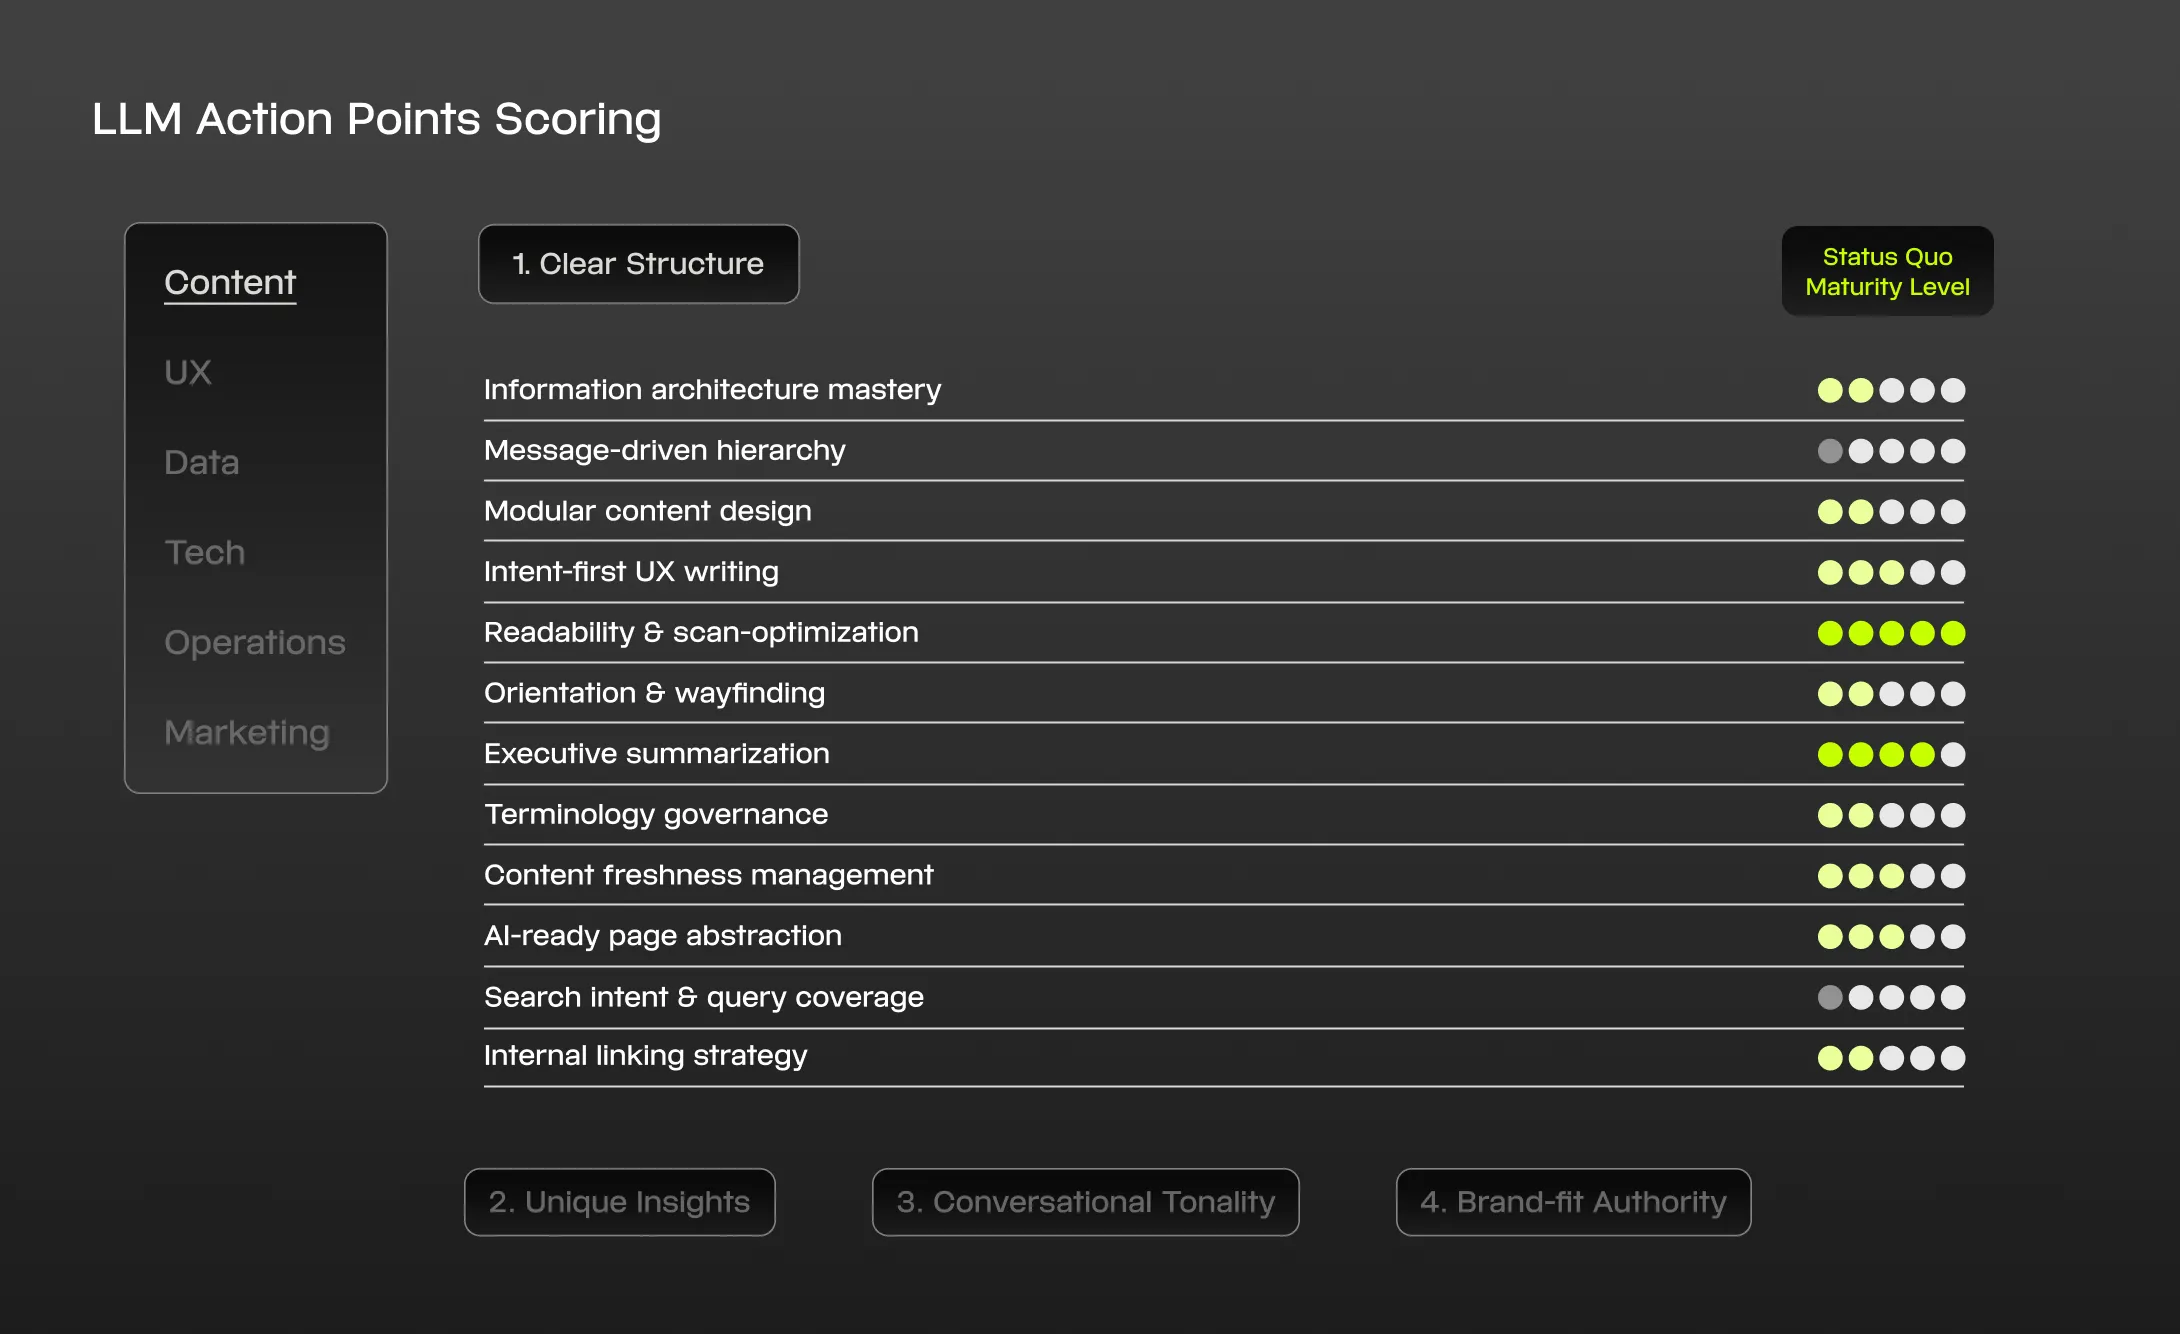Viewport: 2180px width, 1334px height.
Task: Click the LLM Action Points Scoring title
Action: pos(376,119)
